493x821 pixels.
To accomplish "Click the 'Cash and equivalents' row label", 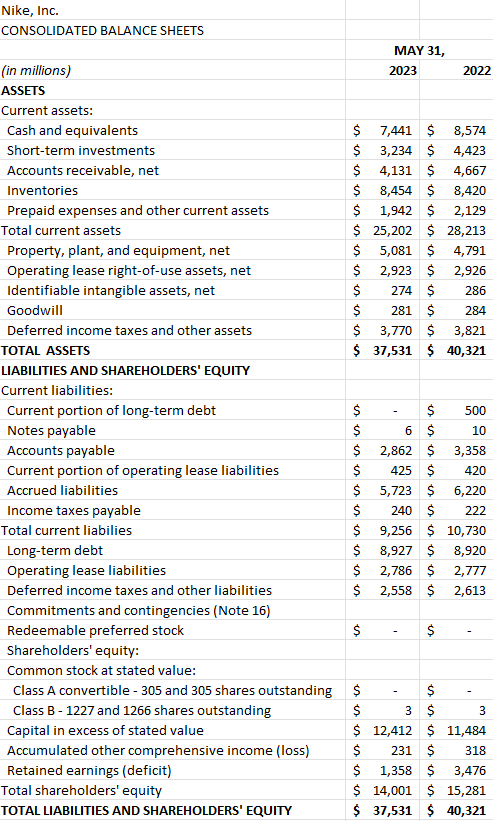I will point(72,130).
